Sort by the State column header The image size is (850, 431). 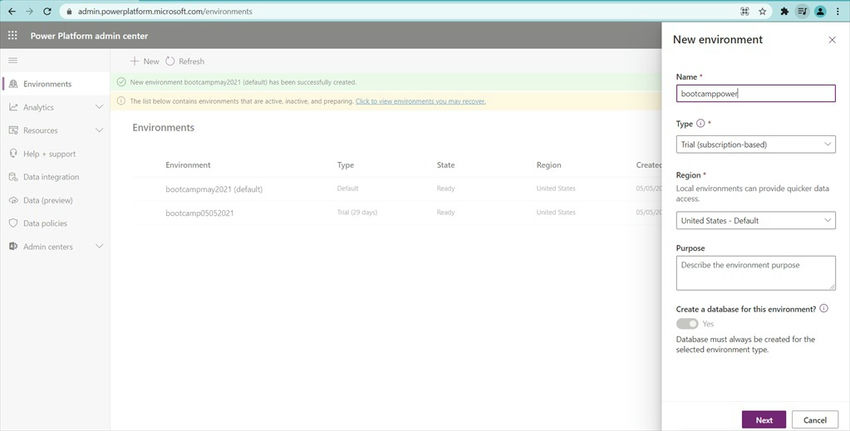[446, 165]
